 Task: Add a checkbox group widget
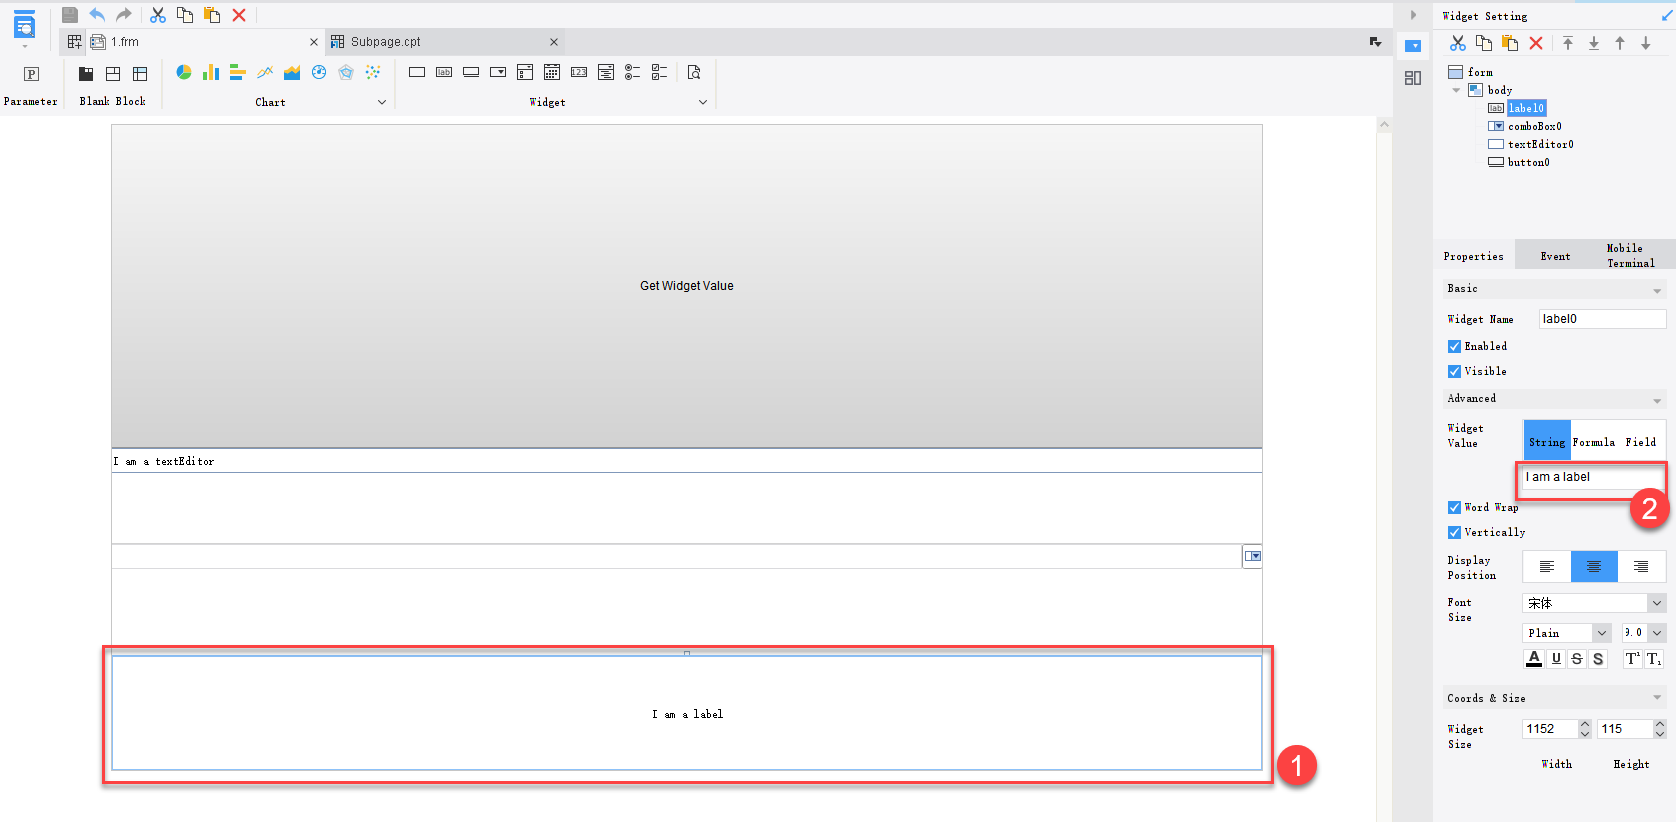[659, 72]
